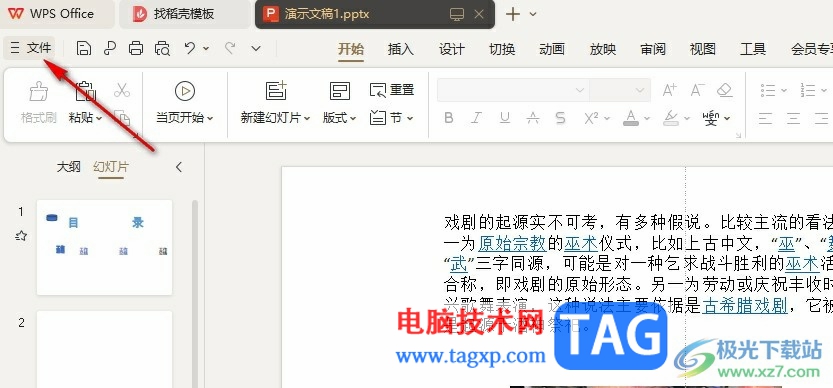Apply the font color A swatch
The image size is (833, 388).
click(x=631, y=118)
